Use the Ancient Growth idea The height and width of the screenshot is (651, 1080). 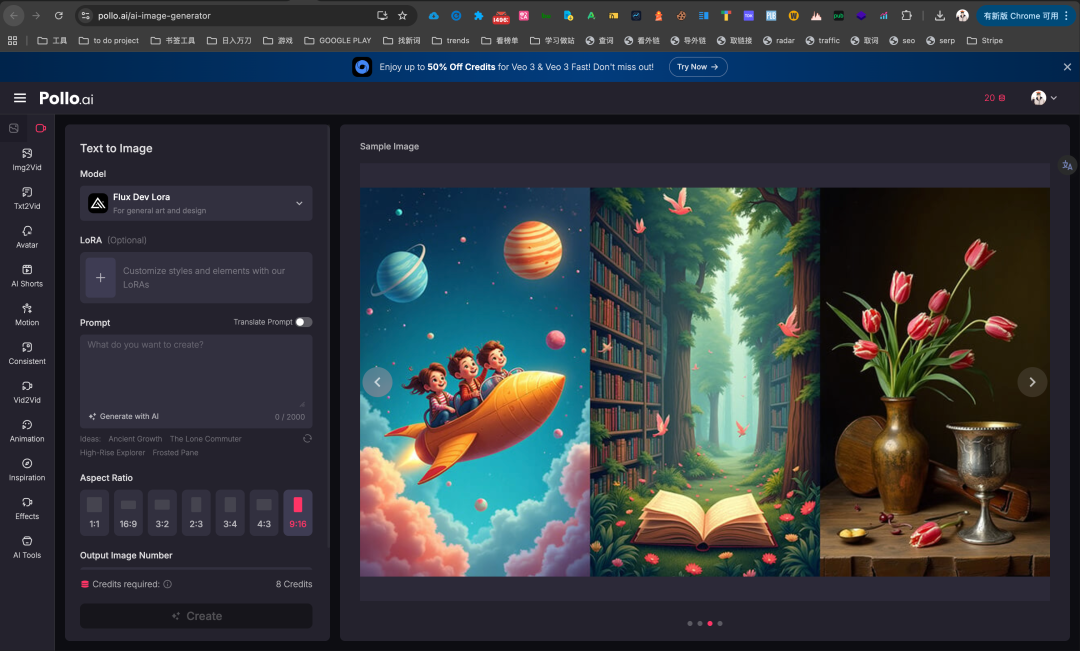pos(135,439)
